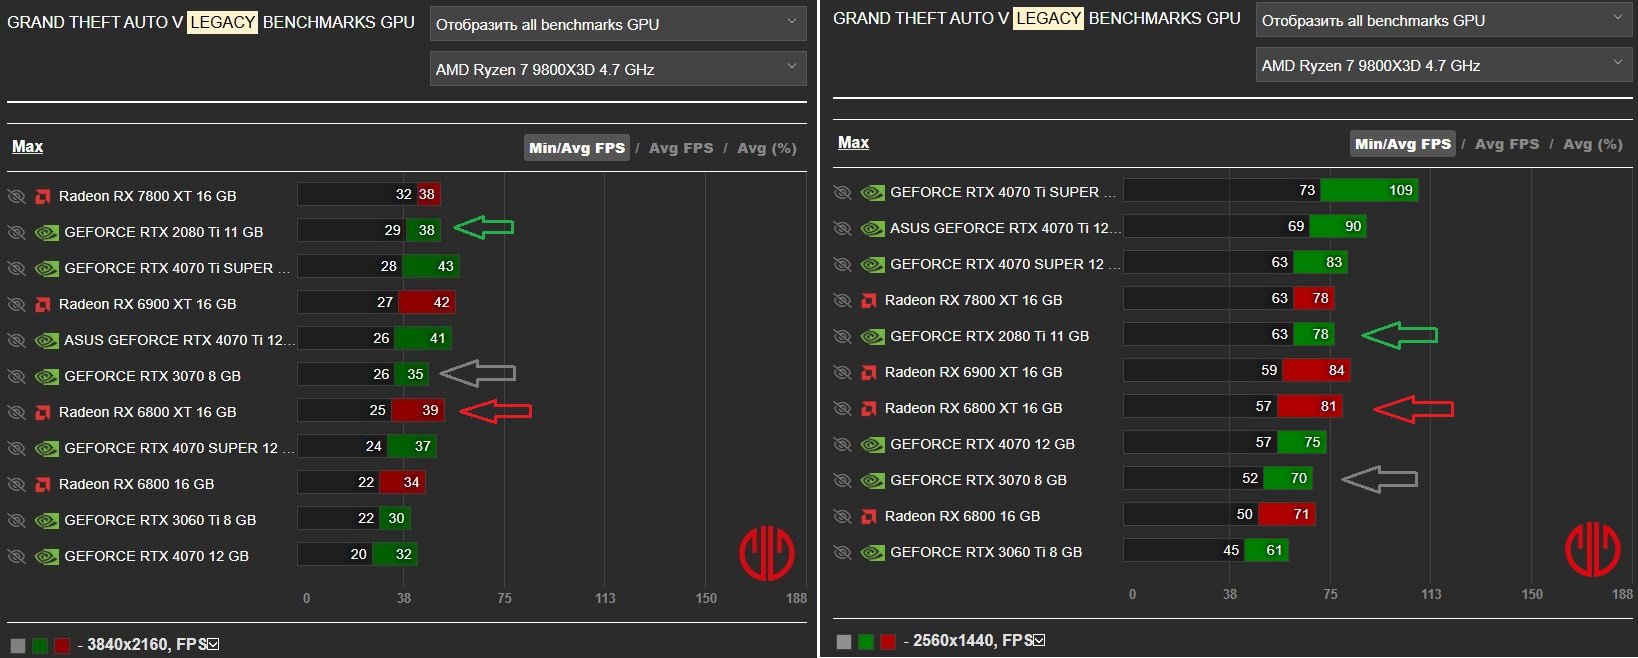Image resolution: width=1638 pixels, height=658 pixels.
Task: Click NVIDIA logo beside RTX 3070 8 GB, 3840x2160 chart
Action: pyautogui.click(x=46, y=376)
